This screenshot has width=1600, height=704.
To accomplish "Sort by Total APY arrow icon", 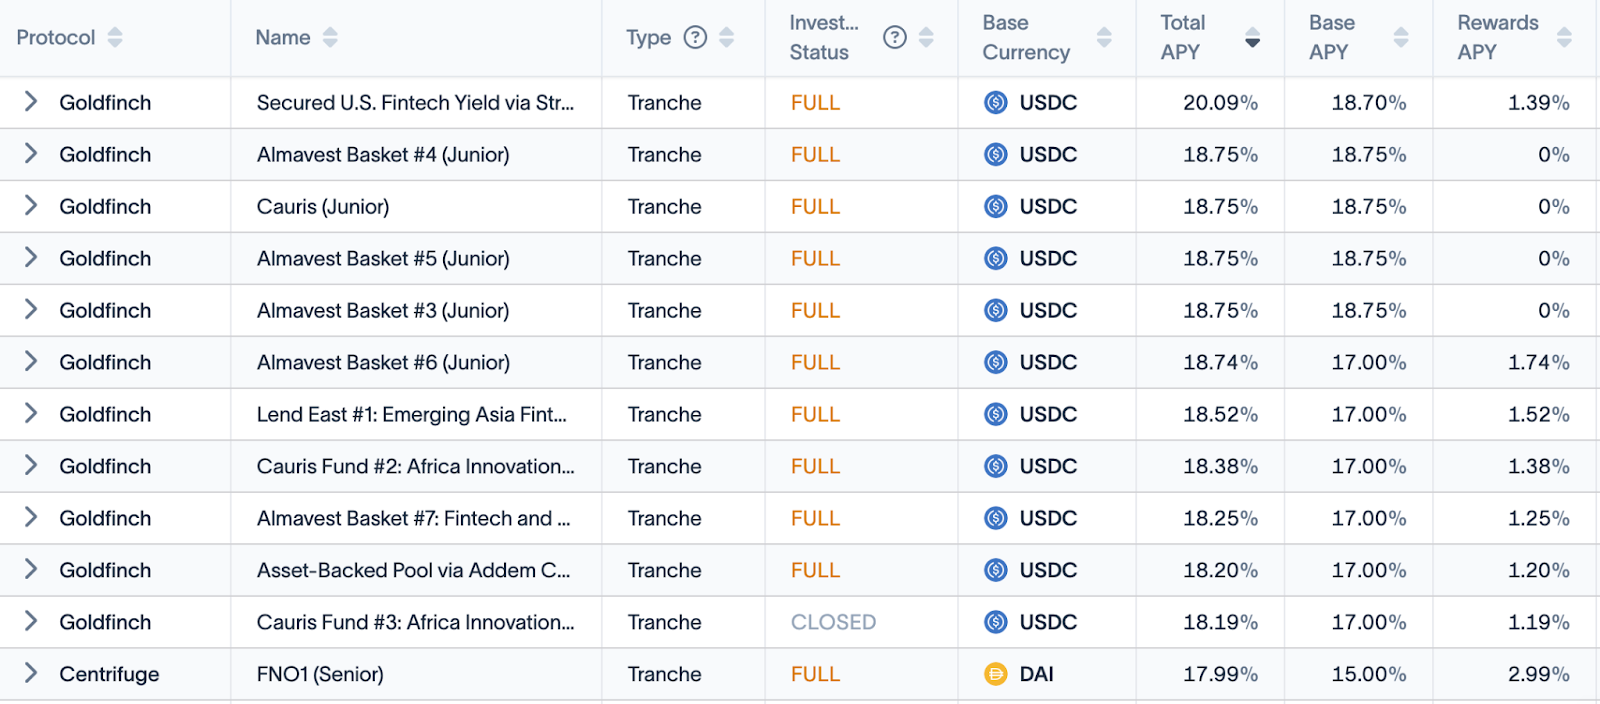I will pyautogui.click(x=1252, y=37).
